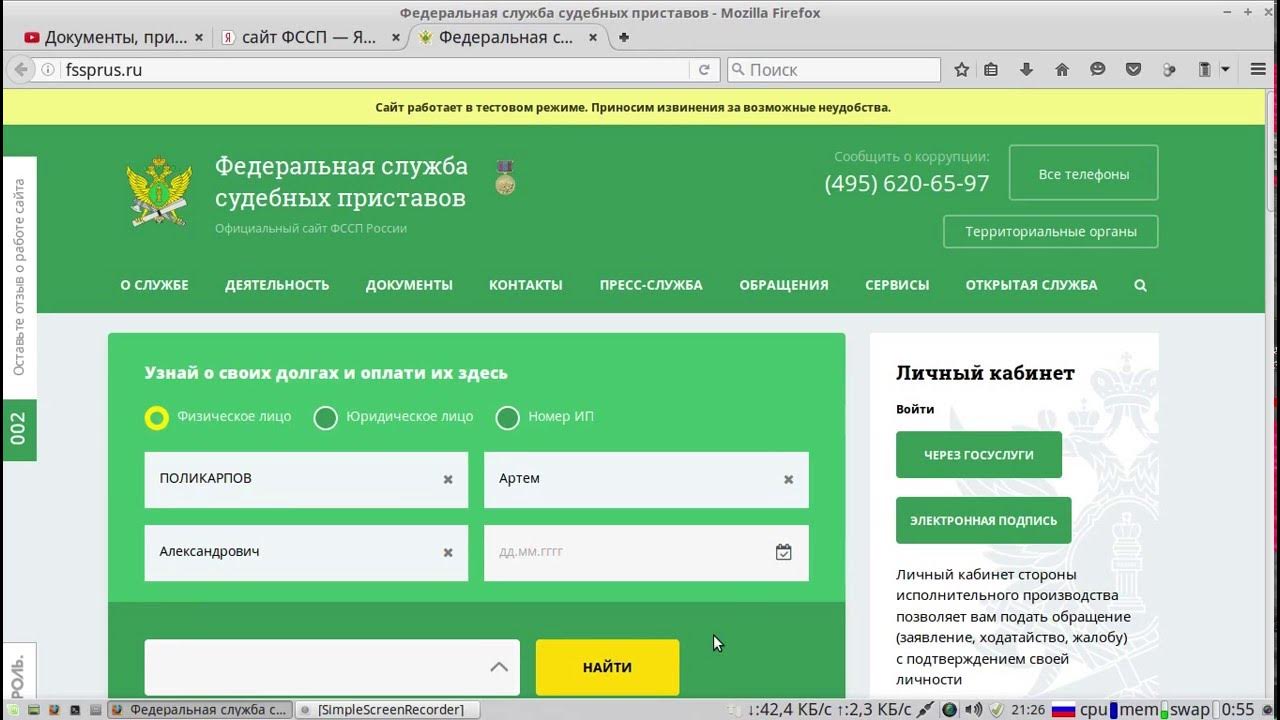Click the trash-can extension icon in toolbar
This screenshot has height=720, width=1280.
point(1205,70)
